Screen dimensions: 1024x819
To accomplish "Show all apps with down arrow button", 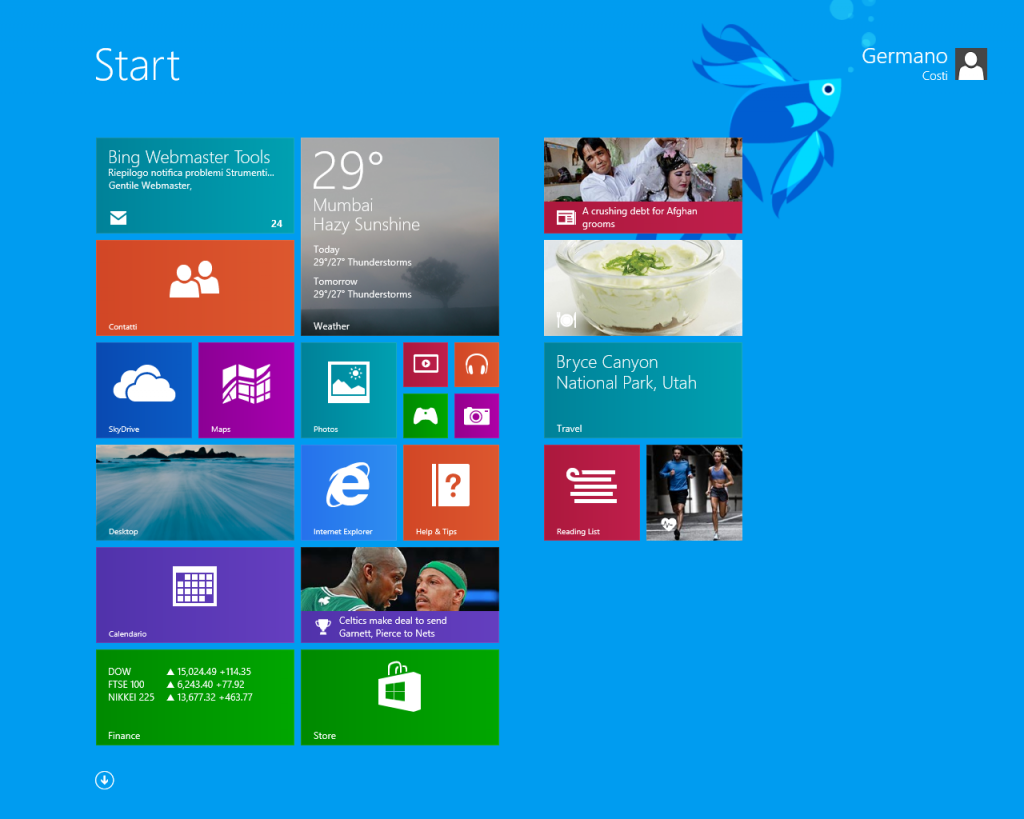I will (x=104, y=780).
